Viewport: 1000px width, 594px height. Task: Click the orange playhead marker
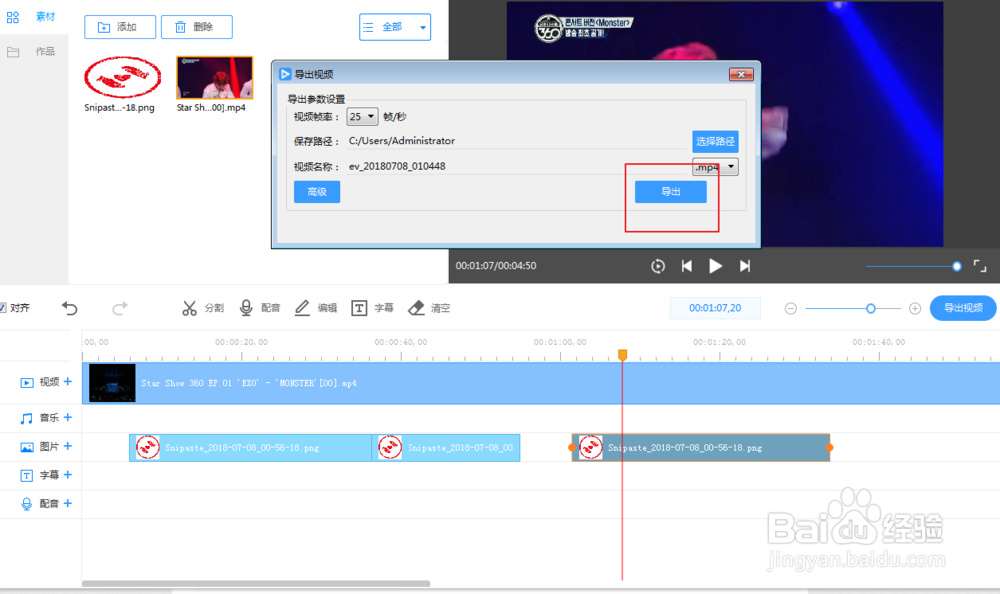point(622,355)
